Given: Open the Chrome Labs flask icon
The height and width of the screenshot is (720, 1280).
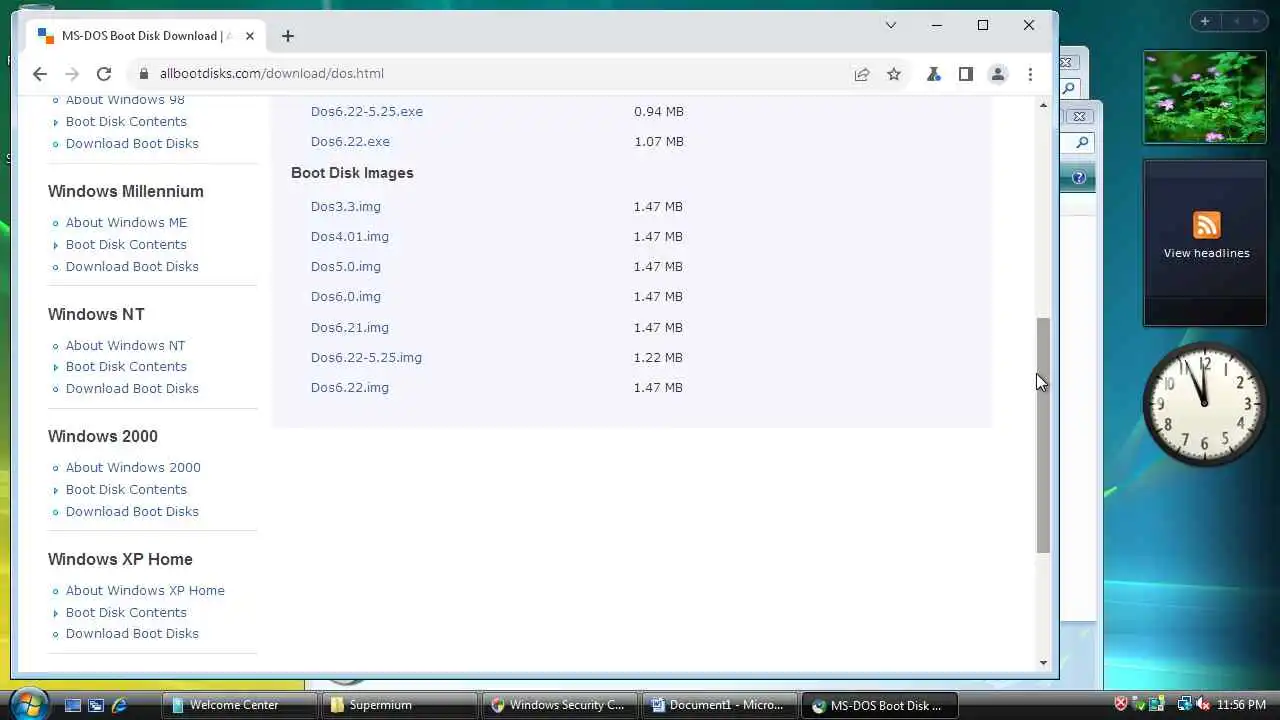Looking at the screenshot, I should (x=933, y=74).
